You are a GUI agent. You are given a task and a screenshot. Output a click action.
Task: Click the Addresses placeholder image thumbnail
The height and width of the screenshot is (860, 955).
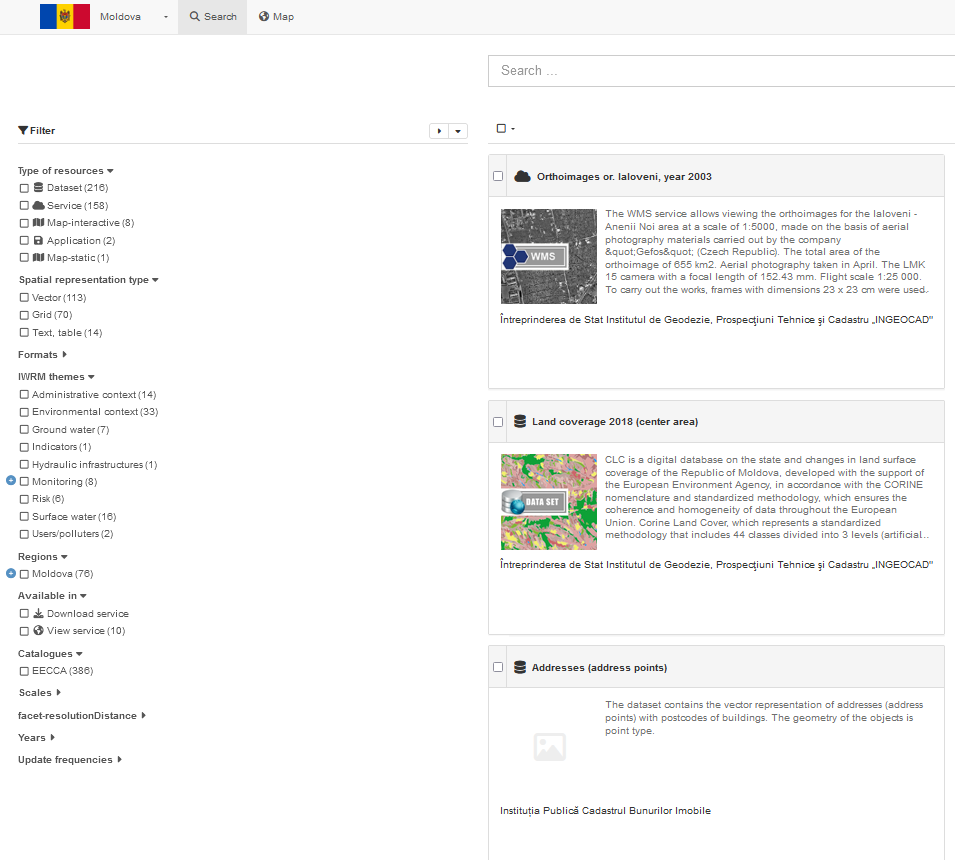click(x=549, y=747)
